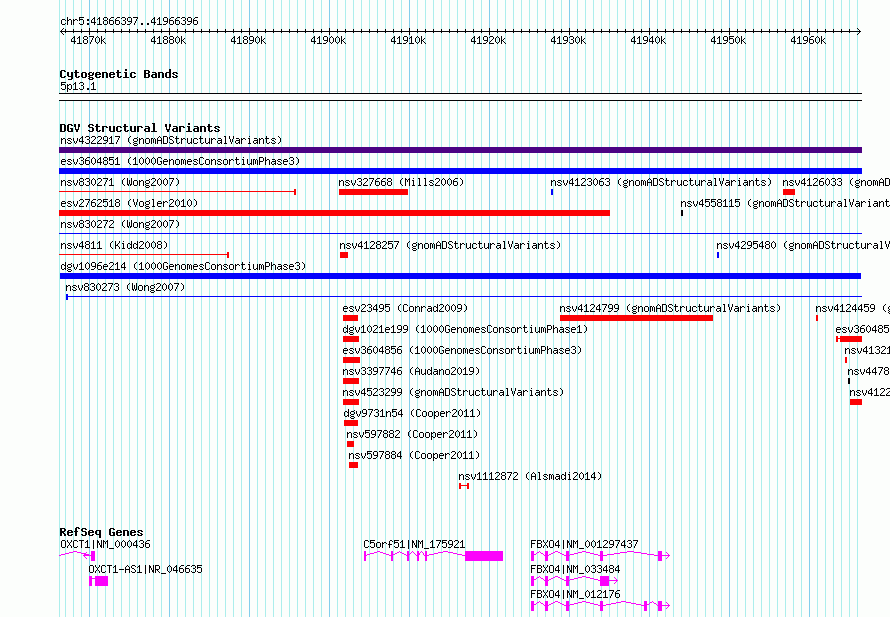Click the RefSeq Genes track title
890x617 pixels.
pos(101,532)
